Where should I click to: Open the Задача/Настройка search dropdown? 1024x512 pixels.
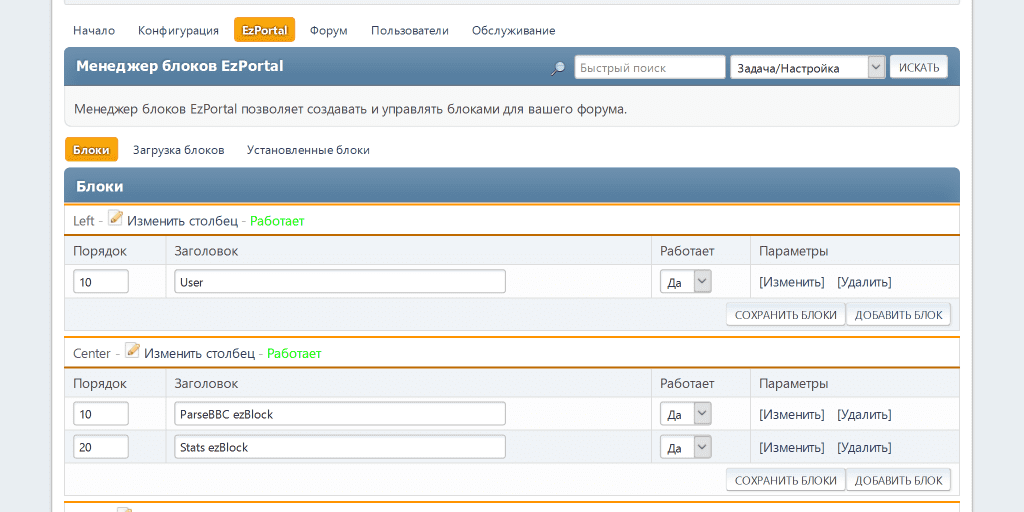tap(808, 67)
